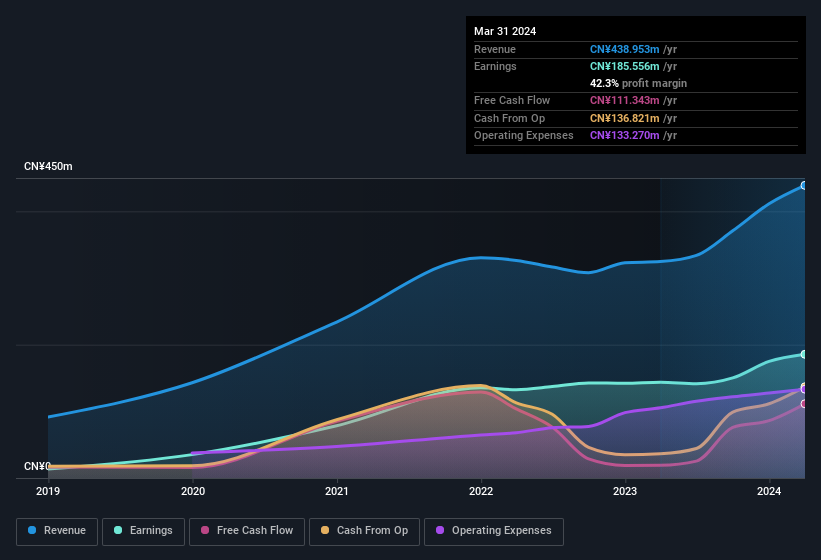Viewport: 821px width, 560px height.
Task: Select the Earnings line end-point marker
Action: 804,354
